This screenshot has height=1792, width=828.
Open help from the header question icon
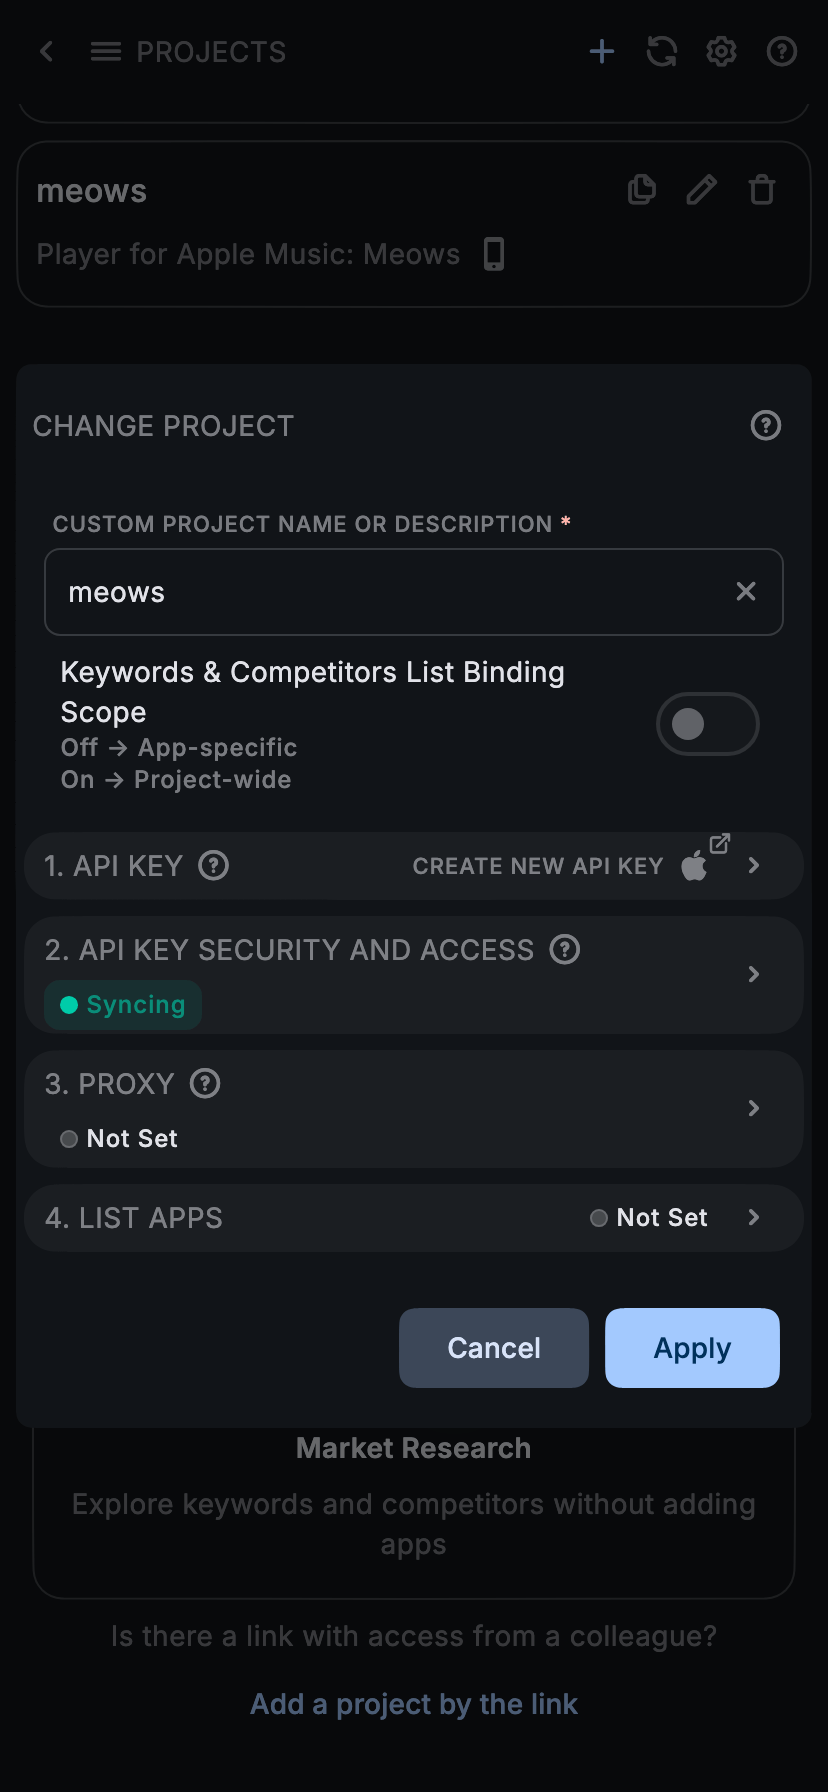tap(782, 51)
